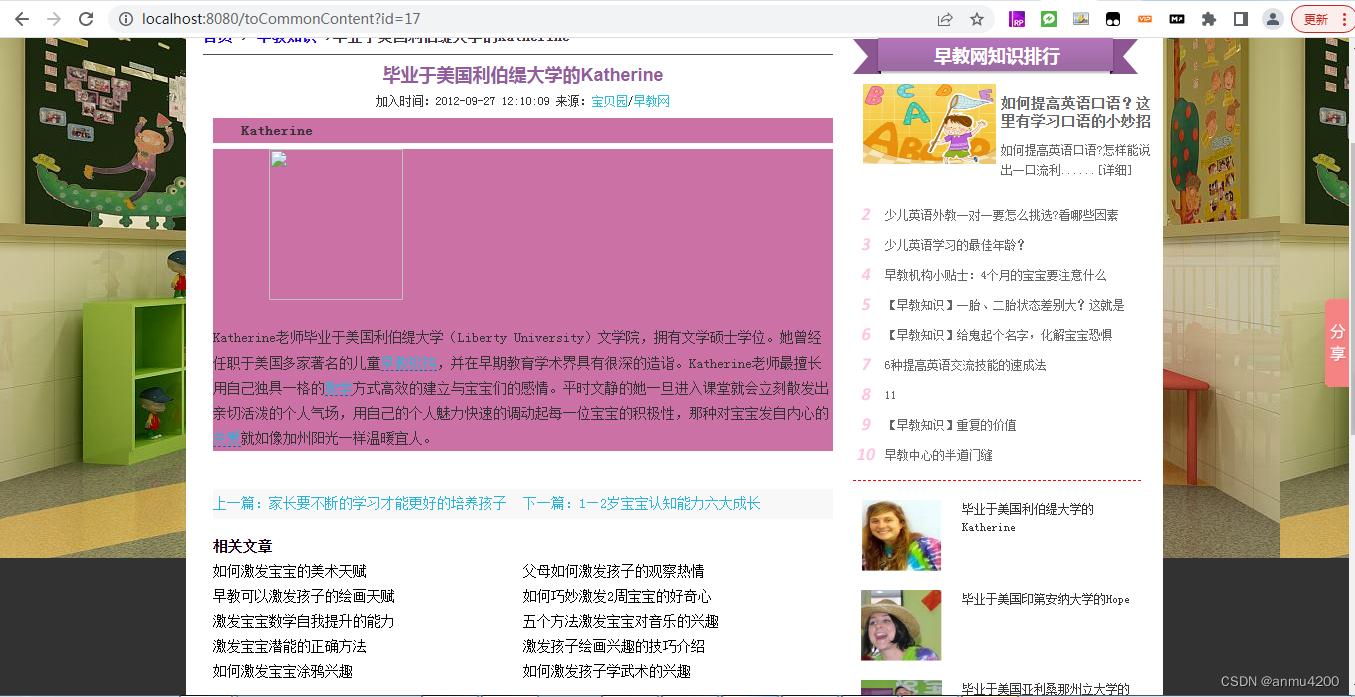The image size is (1355, 697).
Task: Open the 宝贝园 source link
Action: coord(609,102)
